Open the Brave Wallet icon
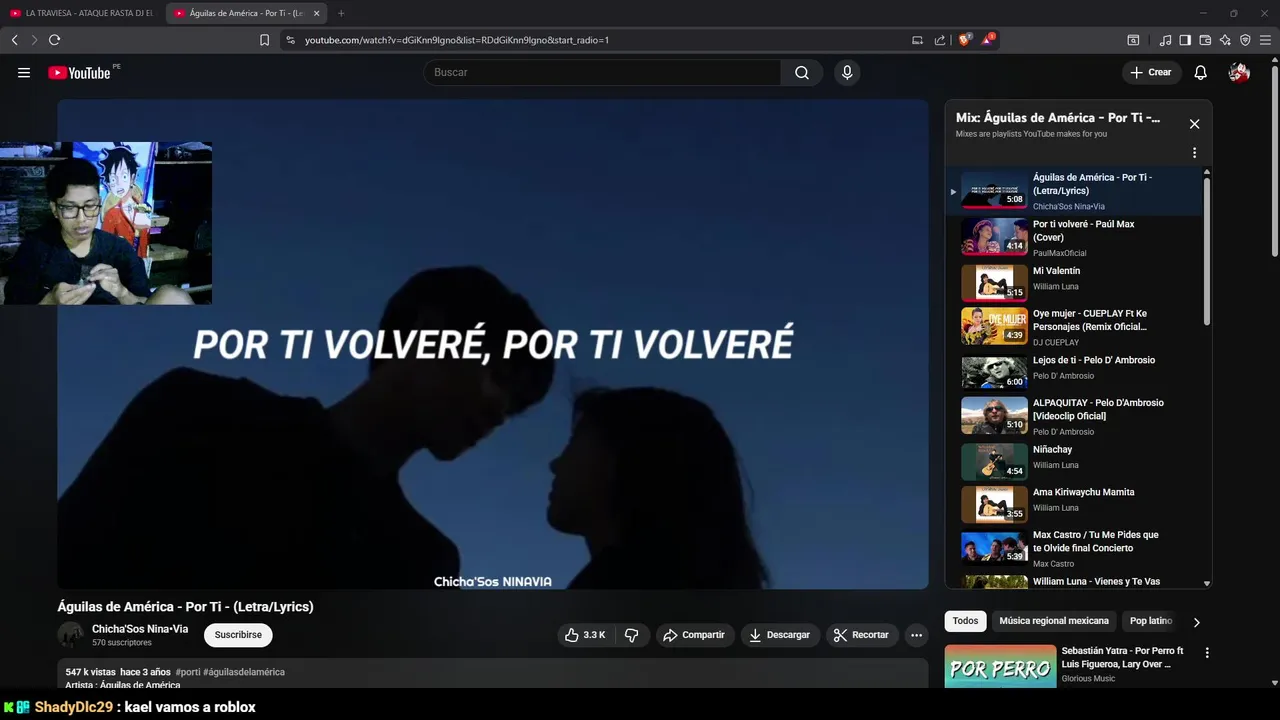 [x=1205, y=40]
